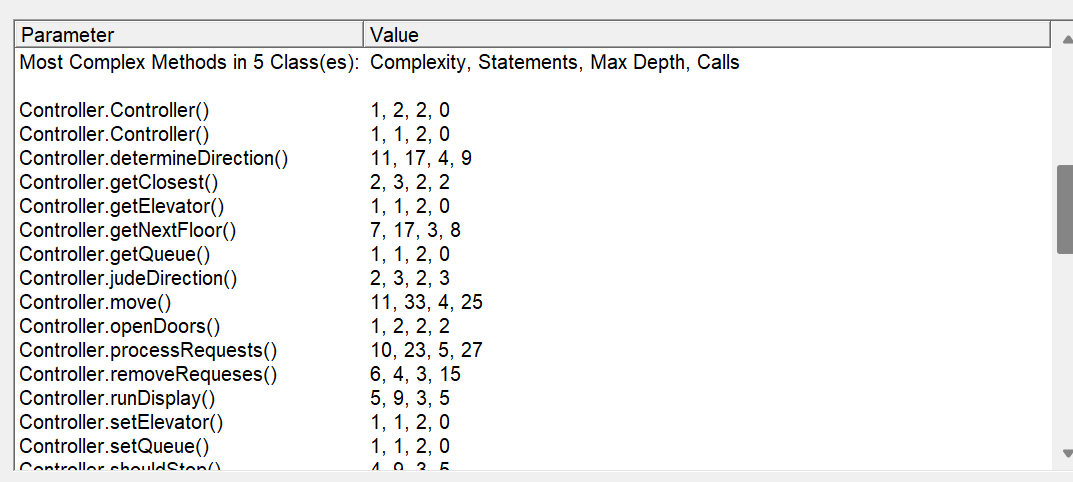Select the Controller.getQueue() row

[533, 254]
